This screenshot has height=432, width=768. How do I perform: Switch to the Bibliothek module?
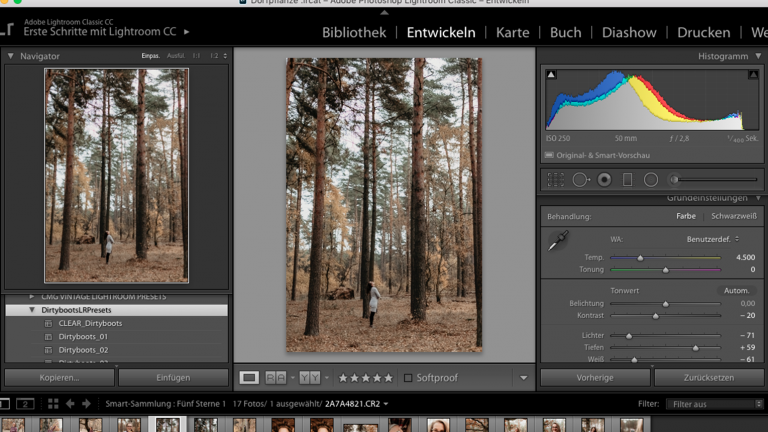pos(354,32)
